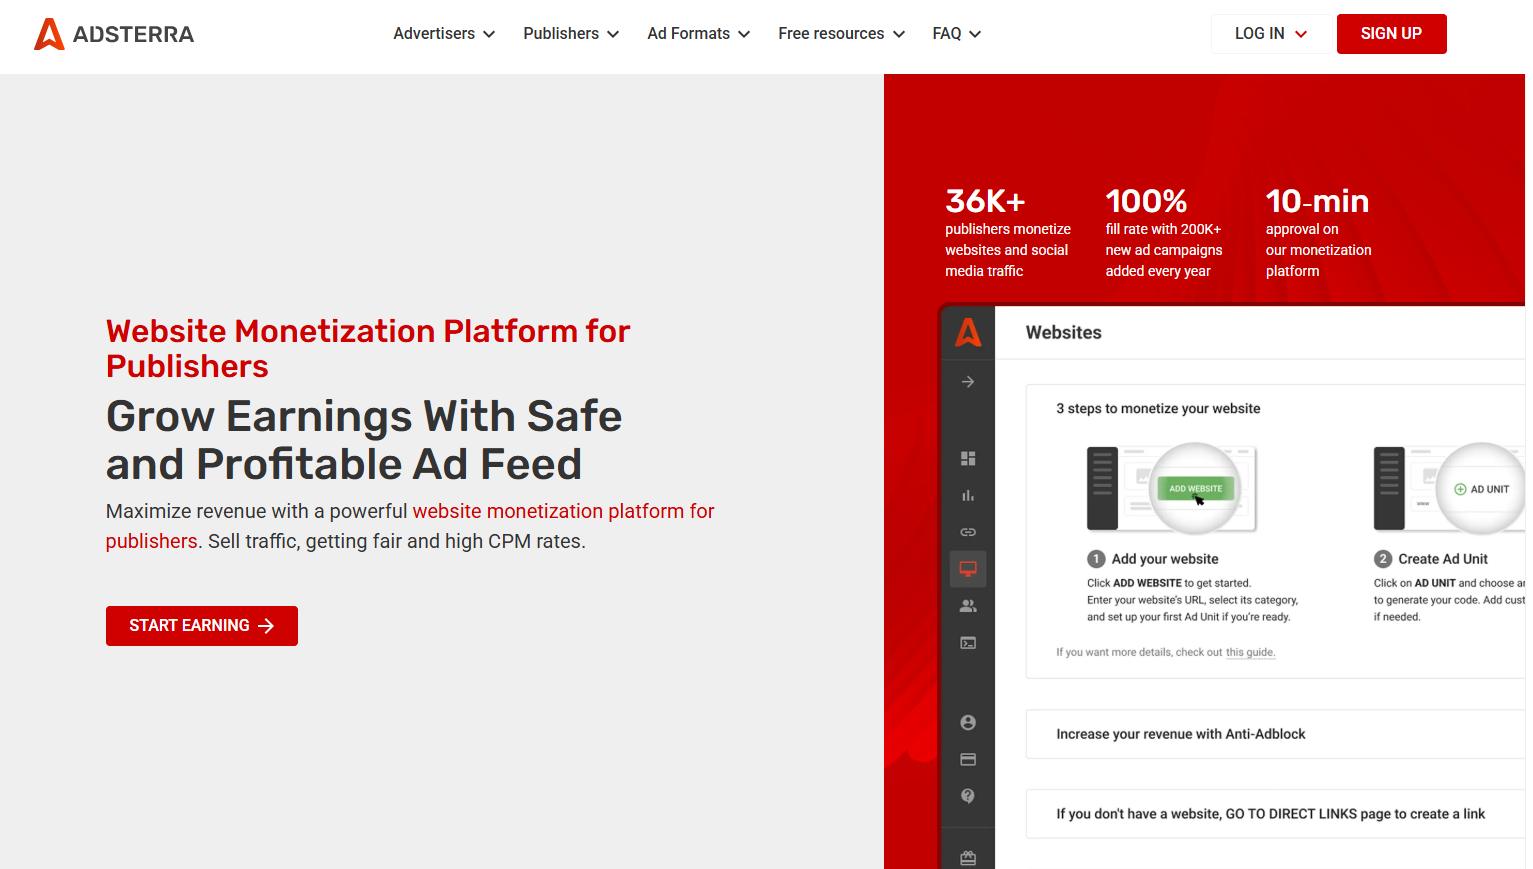Click the sidebar expand arrow icon
Screen dimensions: 1533x869
pos(968,382)
